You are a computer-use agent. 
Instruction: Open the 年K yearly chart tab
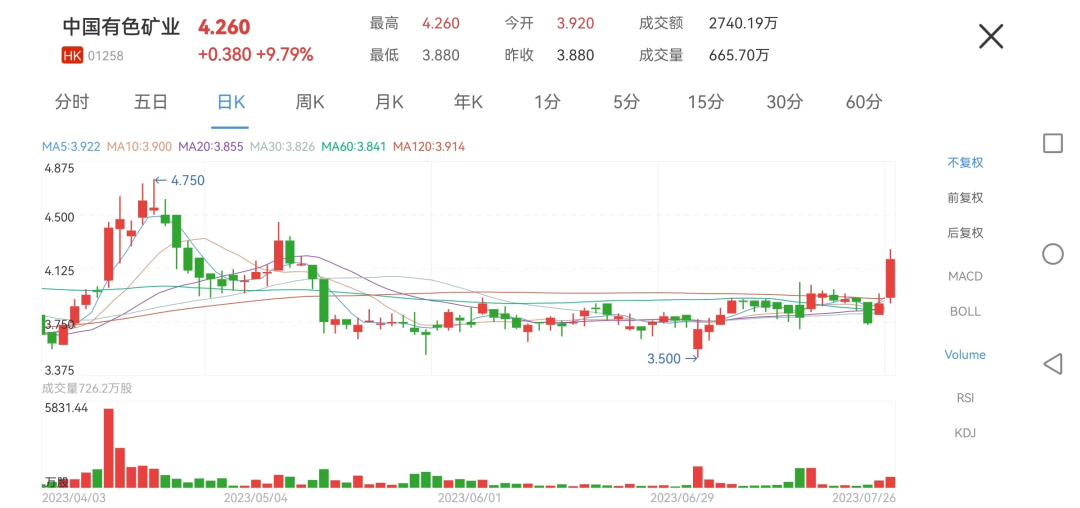[468, 103]
